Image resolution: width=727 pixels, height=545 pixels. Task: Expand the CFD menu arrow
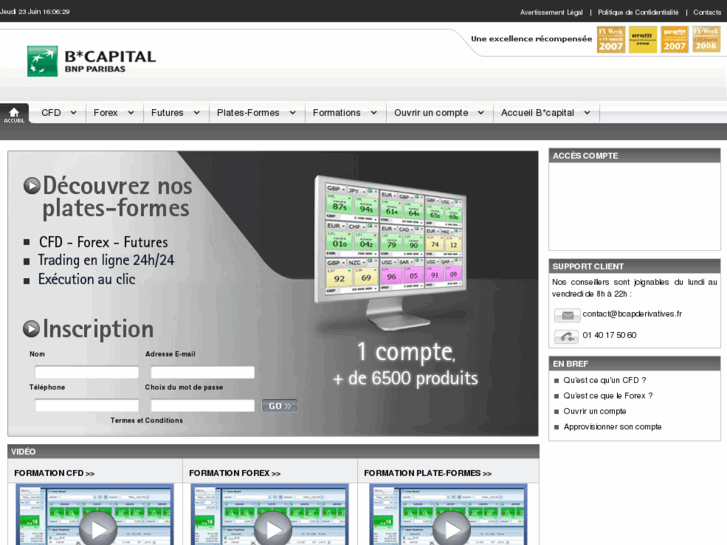(x=73, y=113)
